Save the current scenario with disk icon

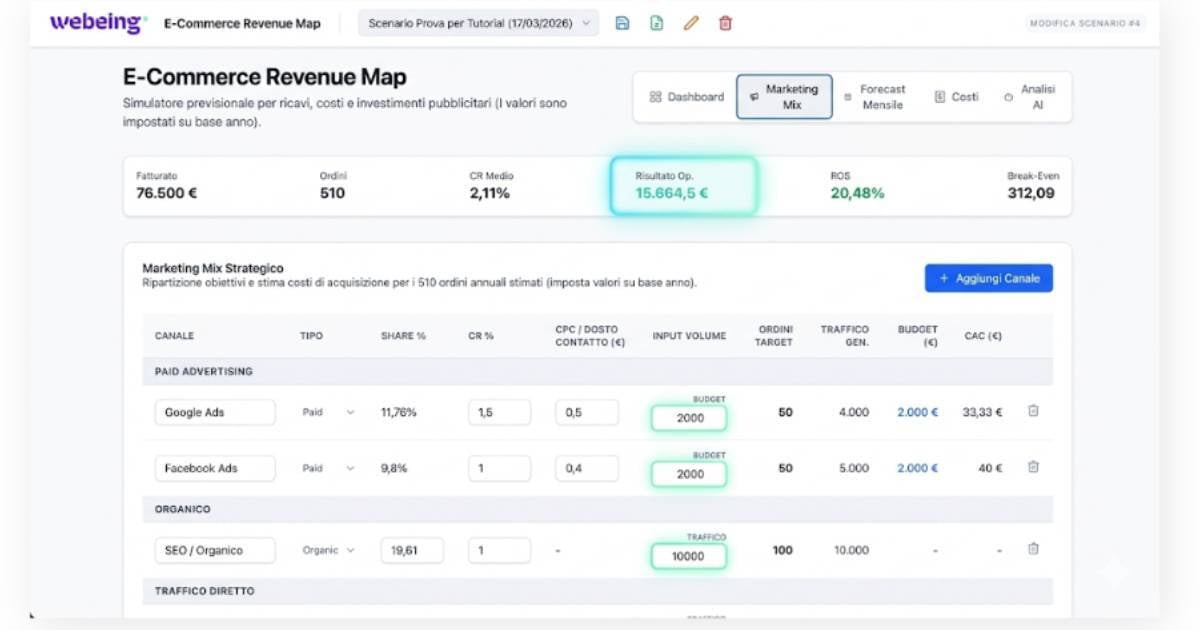point(622,23)
